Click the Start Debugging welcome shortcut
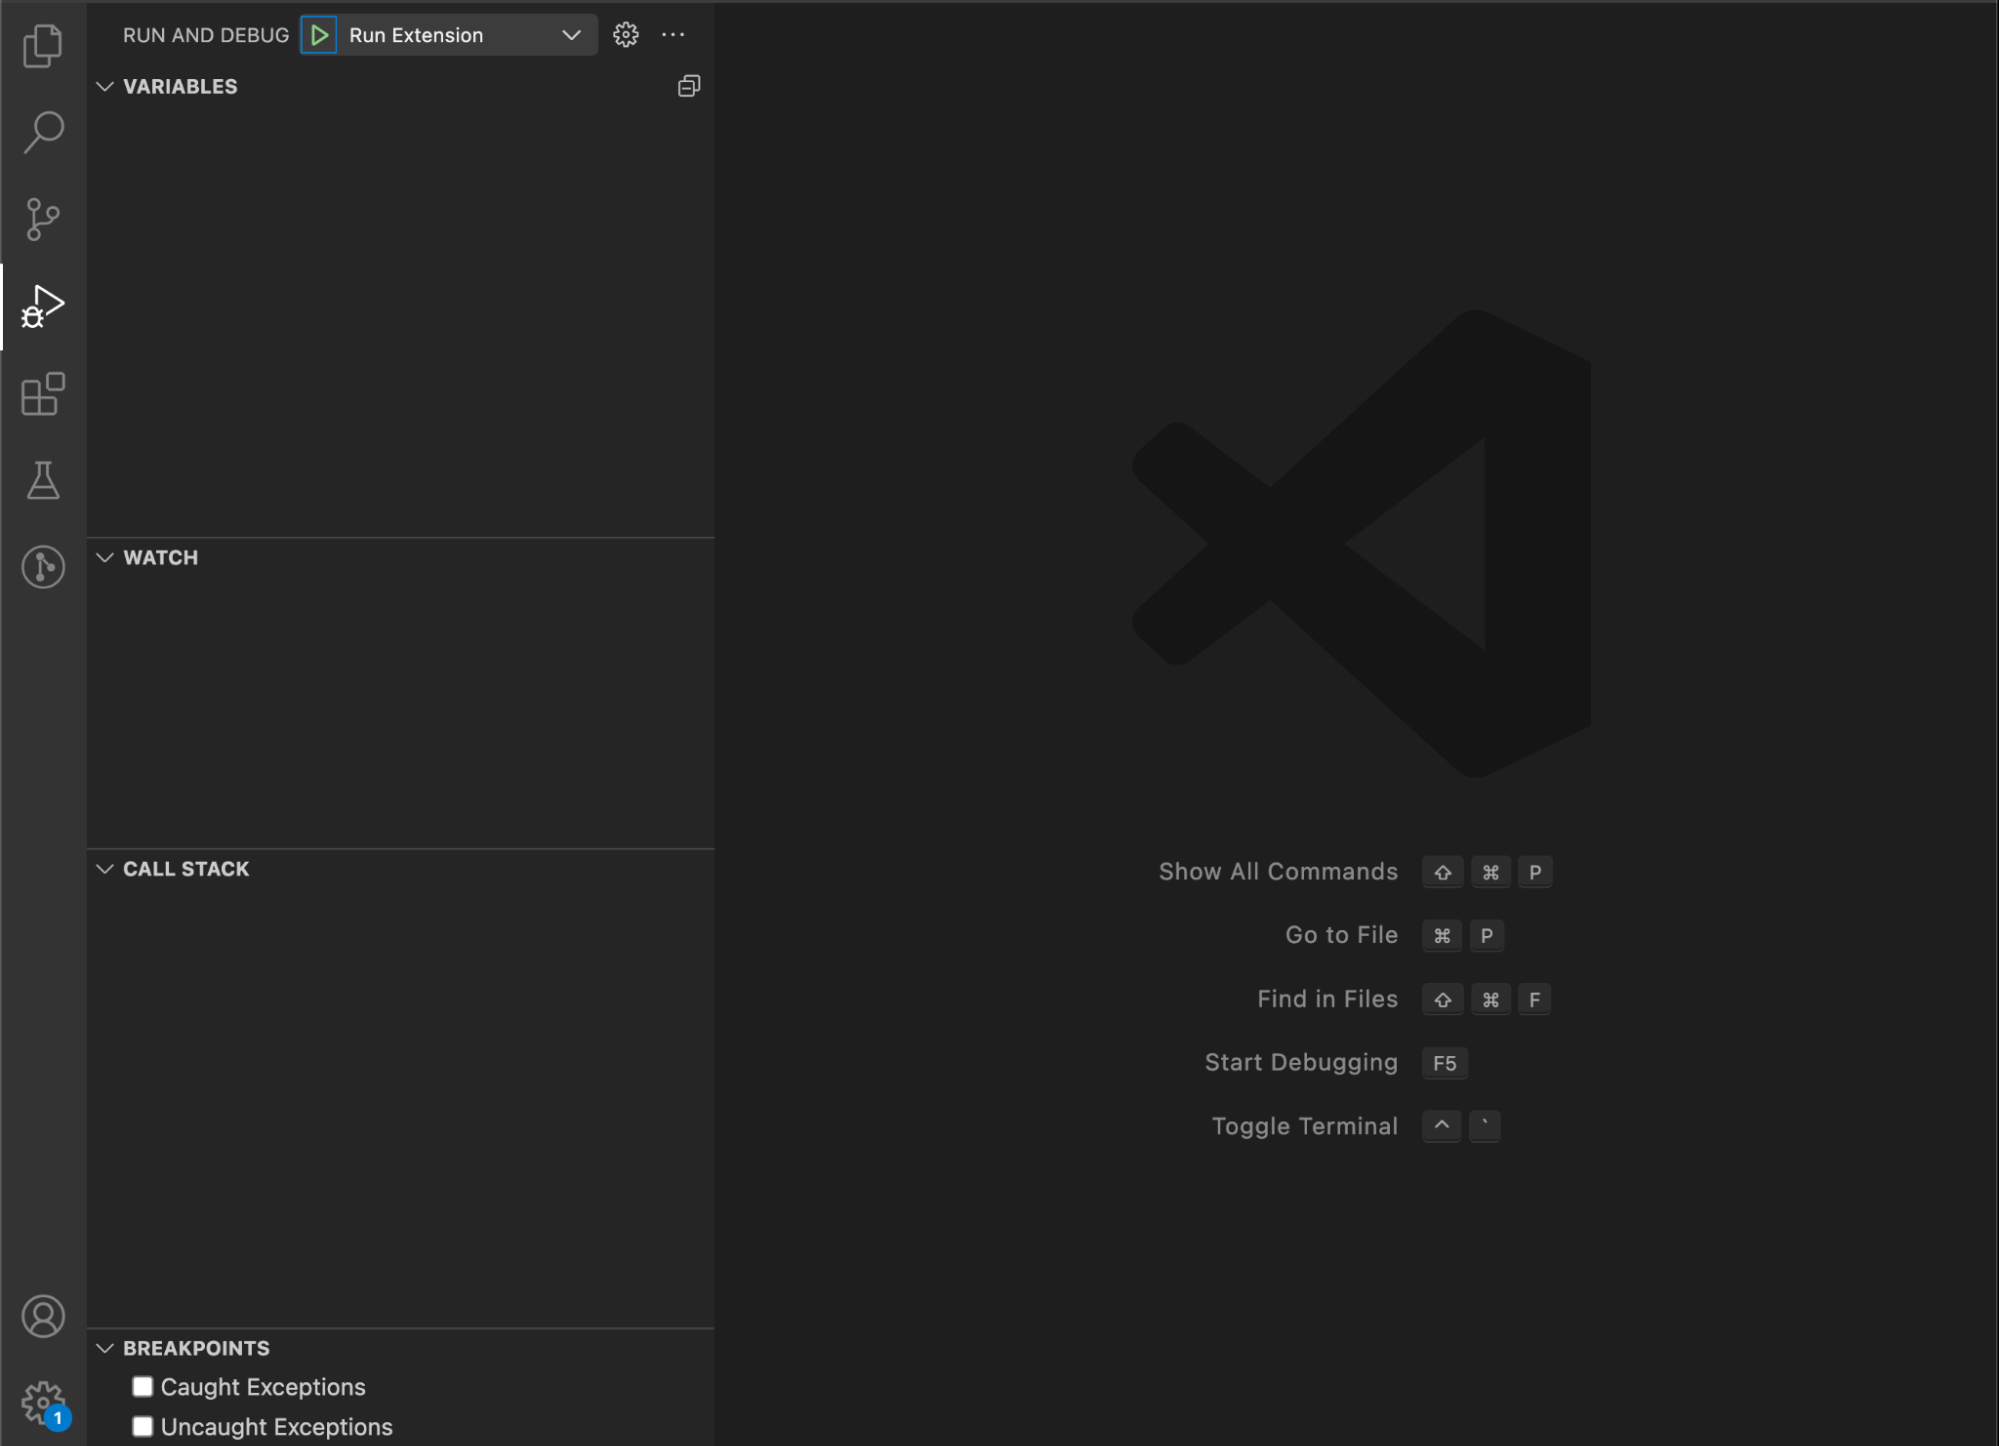The image size is (1999, 1446). click(1300, 1062)
